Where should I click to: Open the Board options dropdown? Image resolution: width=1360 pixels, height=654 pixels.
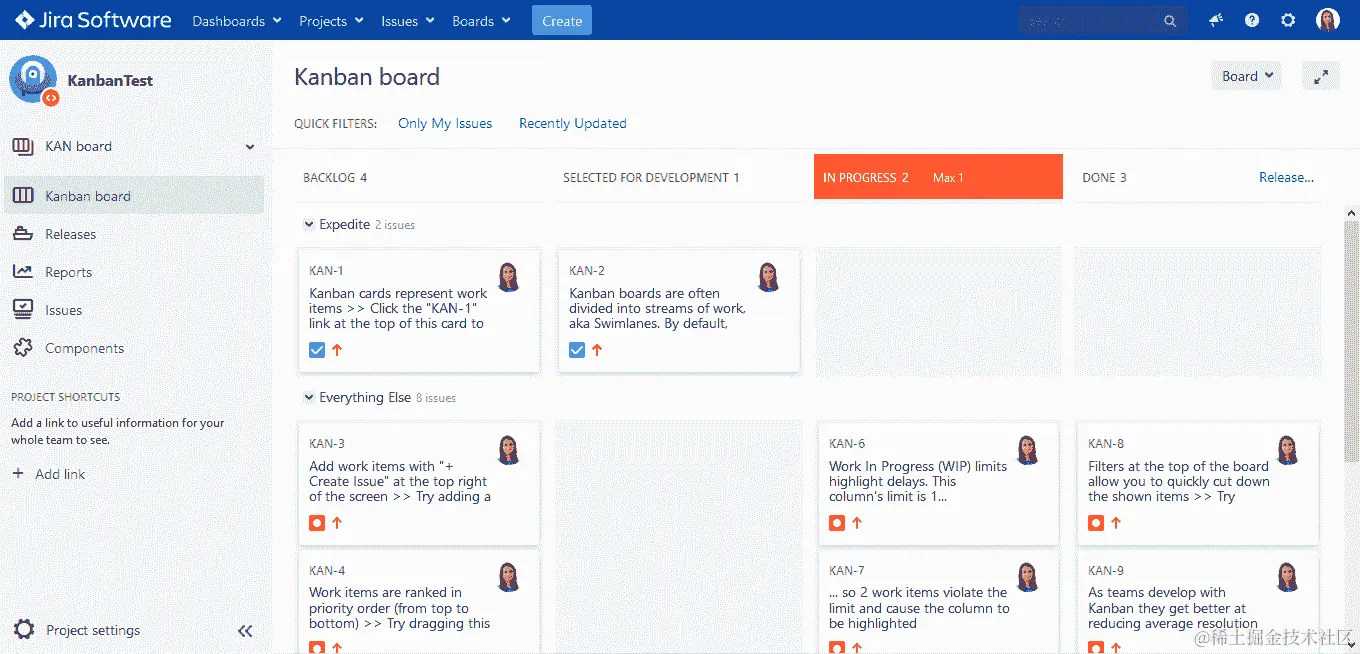(x=1248, y=76)
